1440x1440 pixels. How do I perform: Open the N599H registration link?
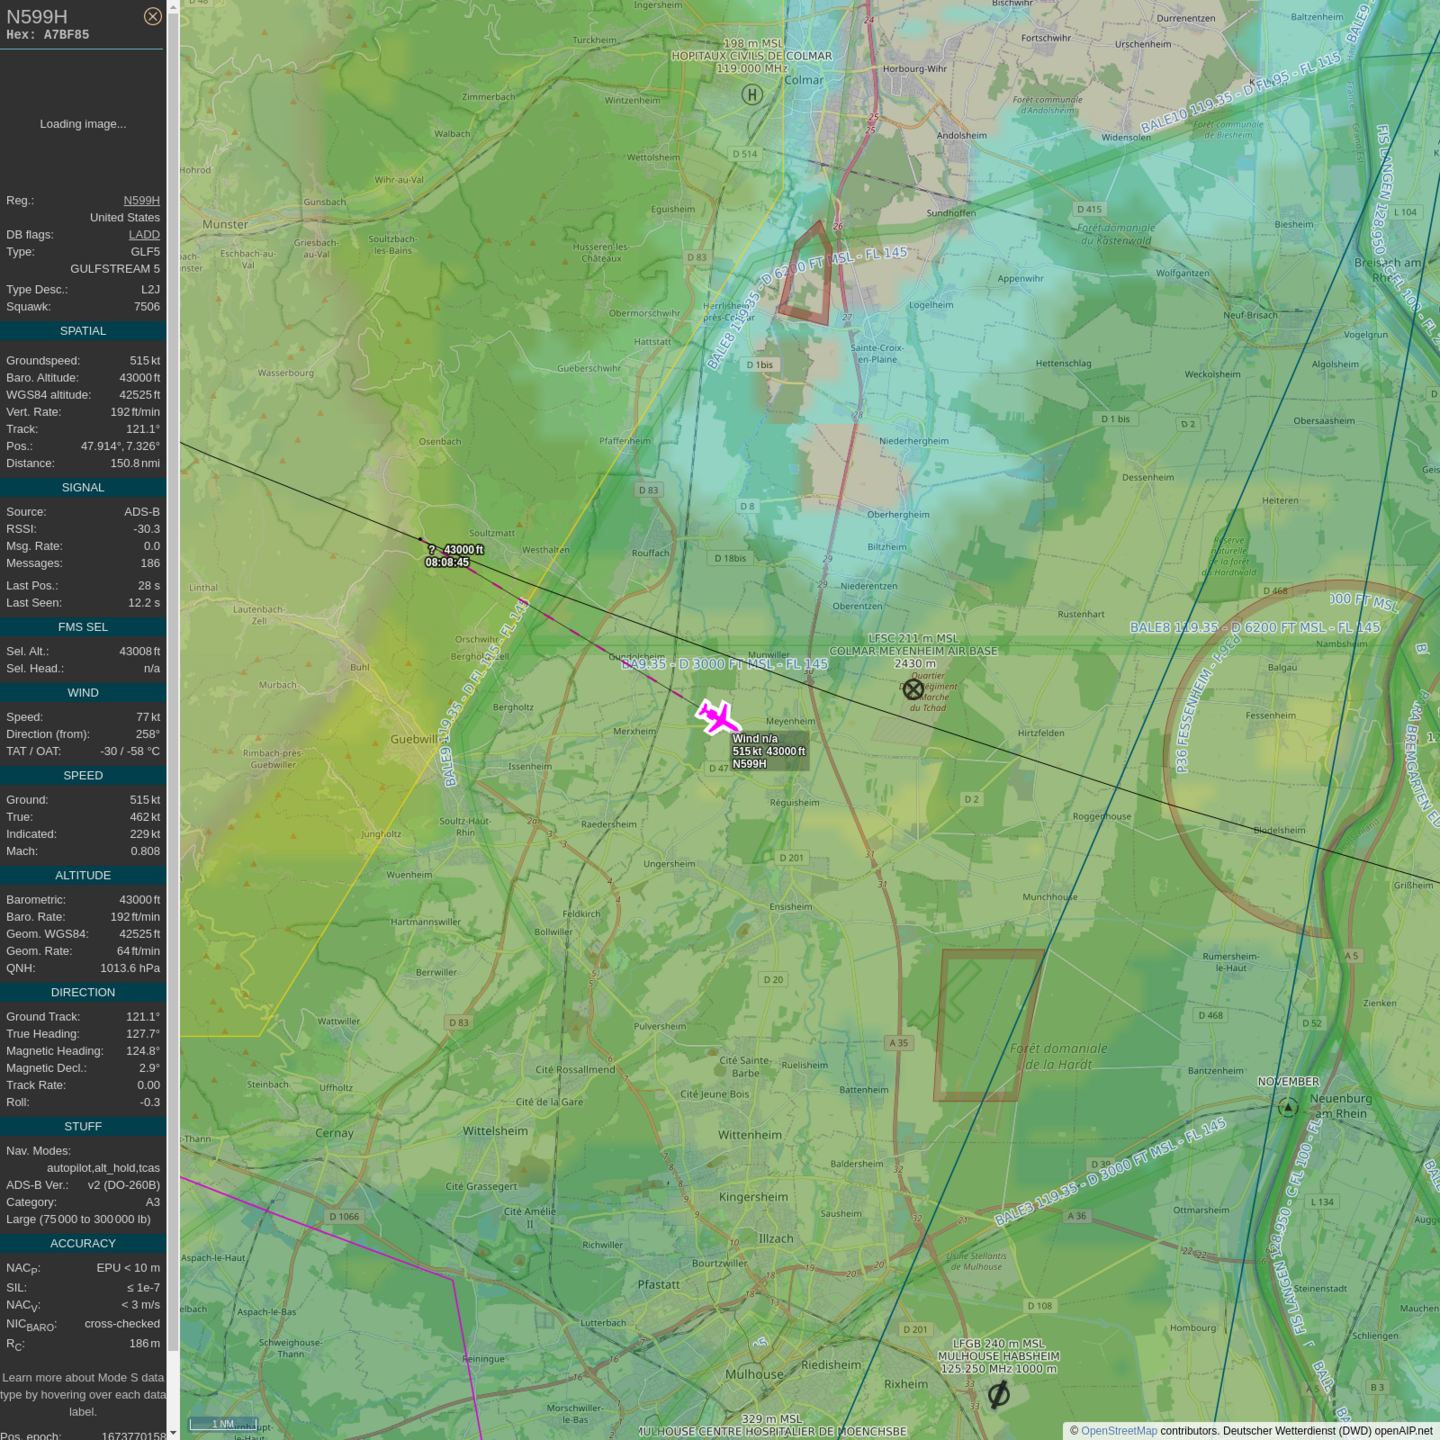coord(141,200)
